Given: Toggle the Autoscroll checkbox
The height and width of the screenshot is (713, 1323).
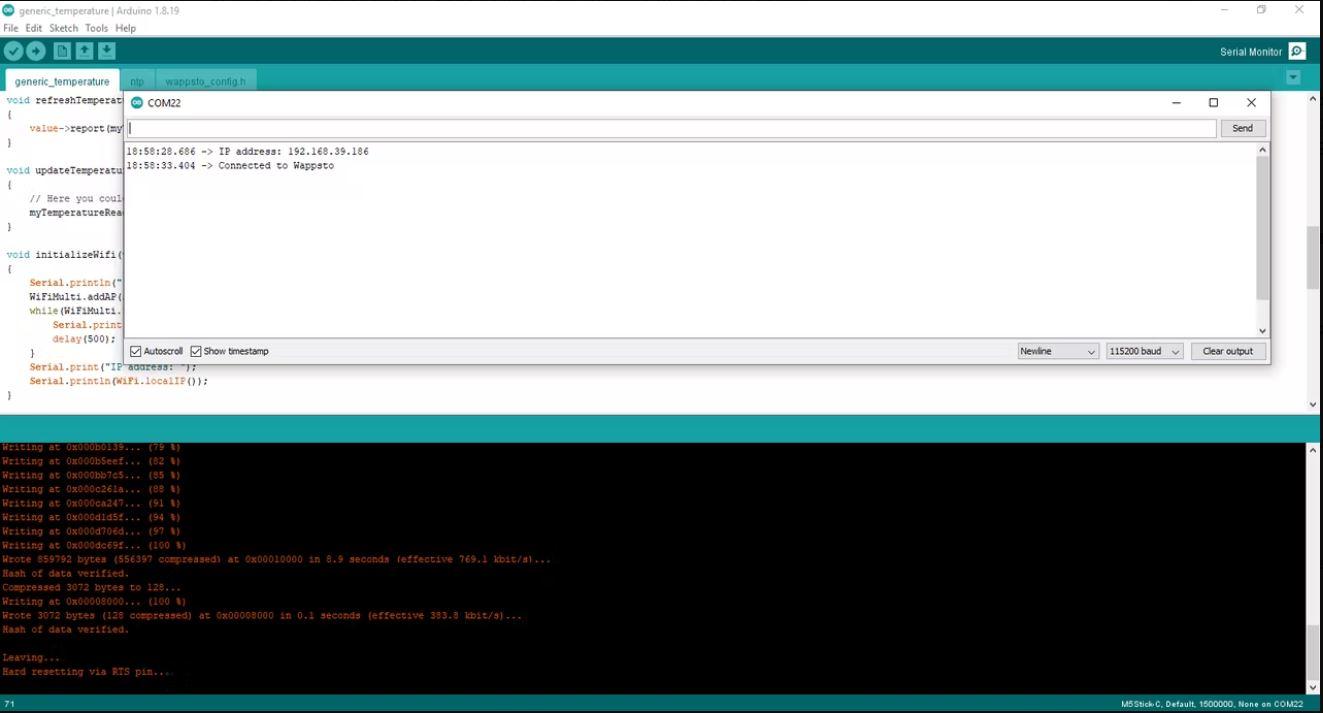Looking at the screenshot, I should click(136, 351).
